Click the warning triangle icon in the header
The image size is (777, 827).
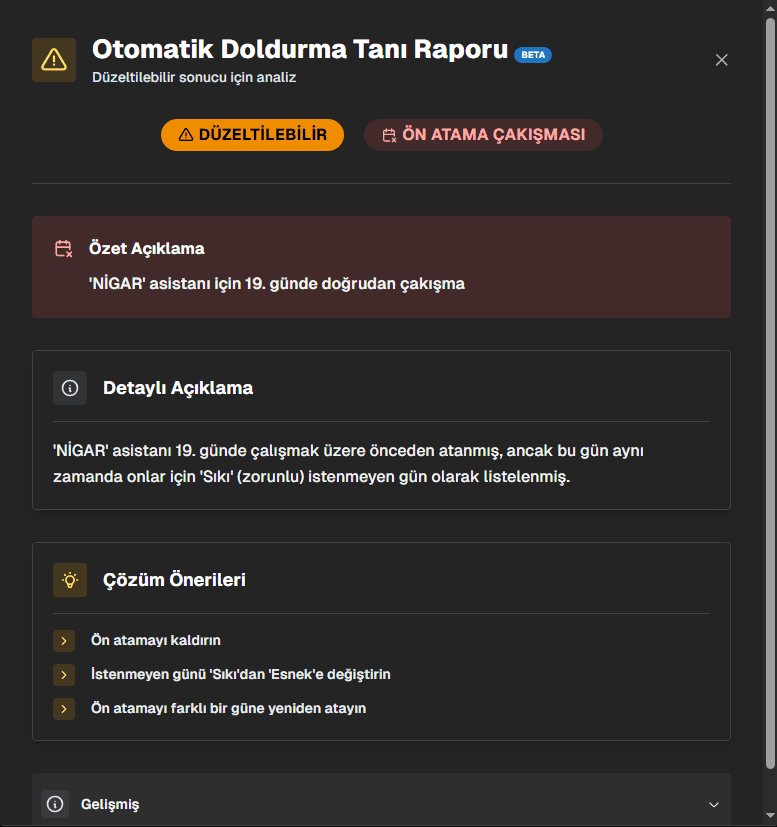click(54, 59)
